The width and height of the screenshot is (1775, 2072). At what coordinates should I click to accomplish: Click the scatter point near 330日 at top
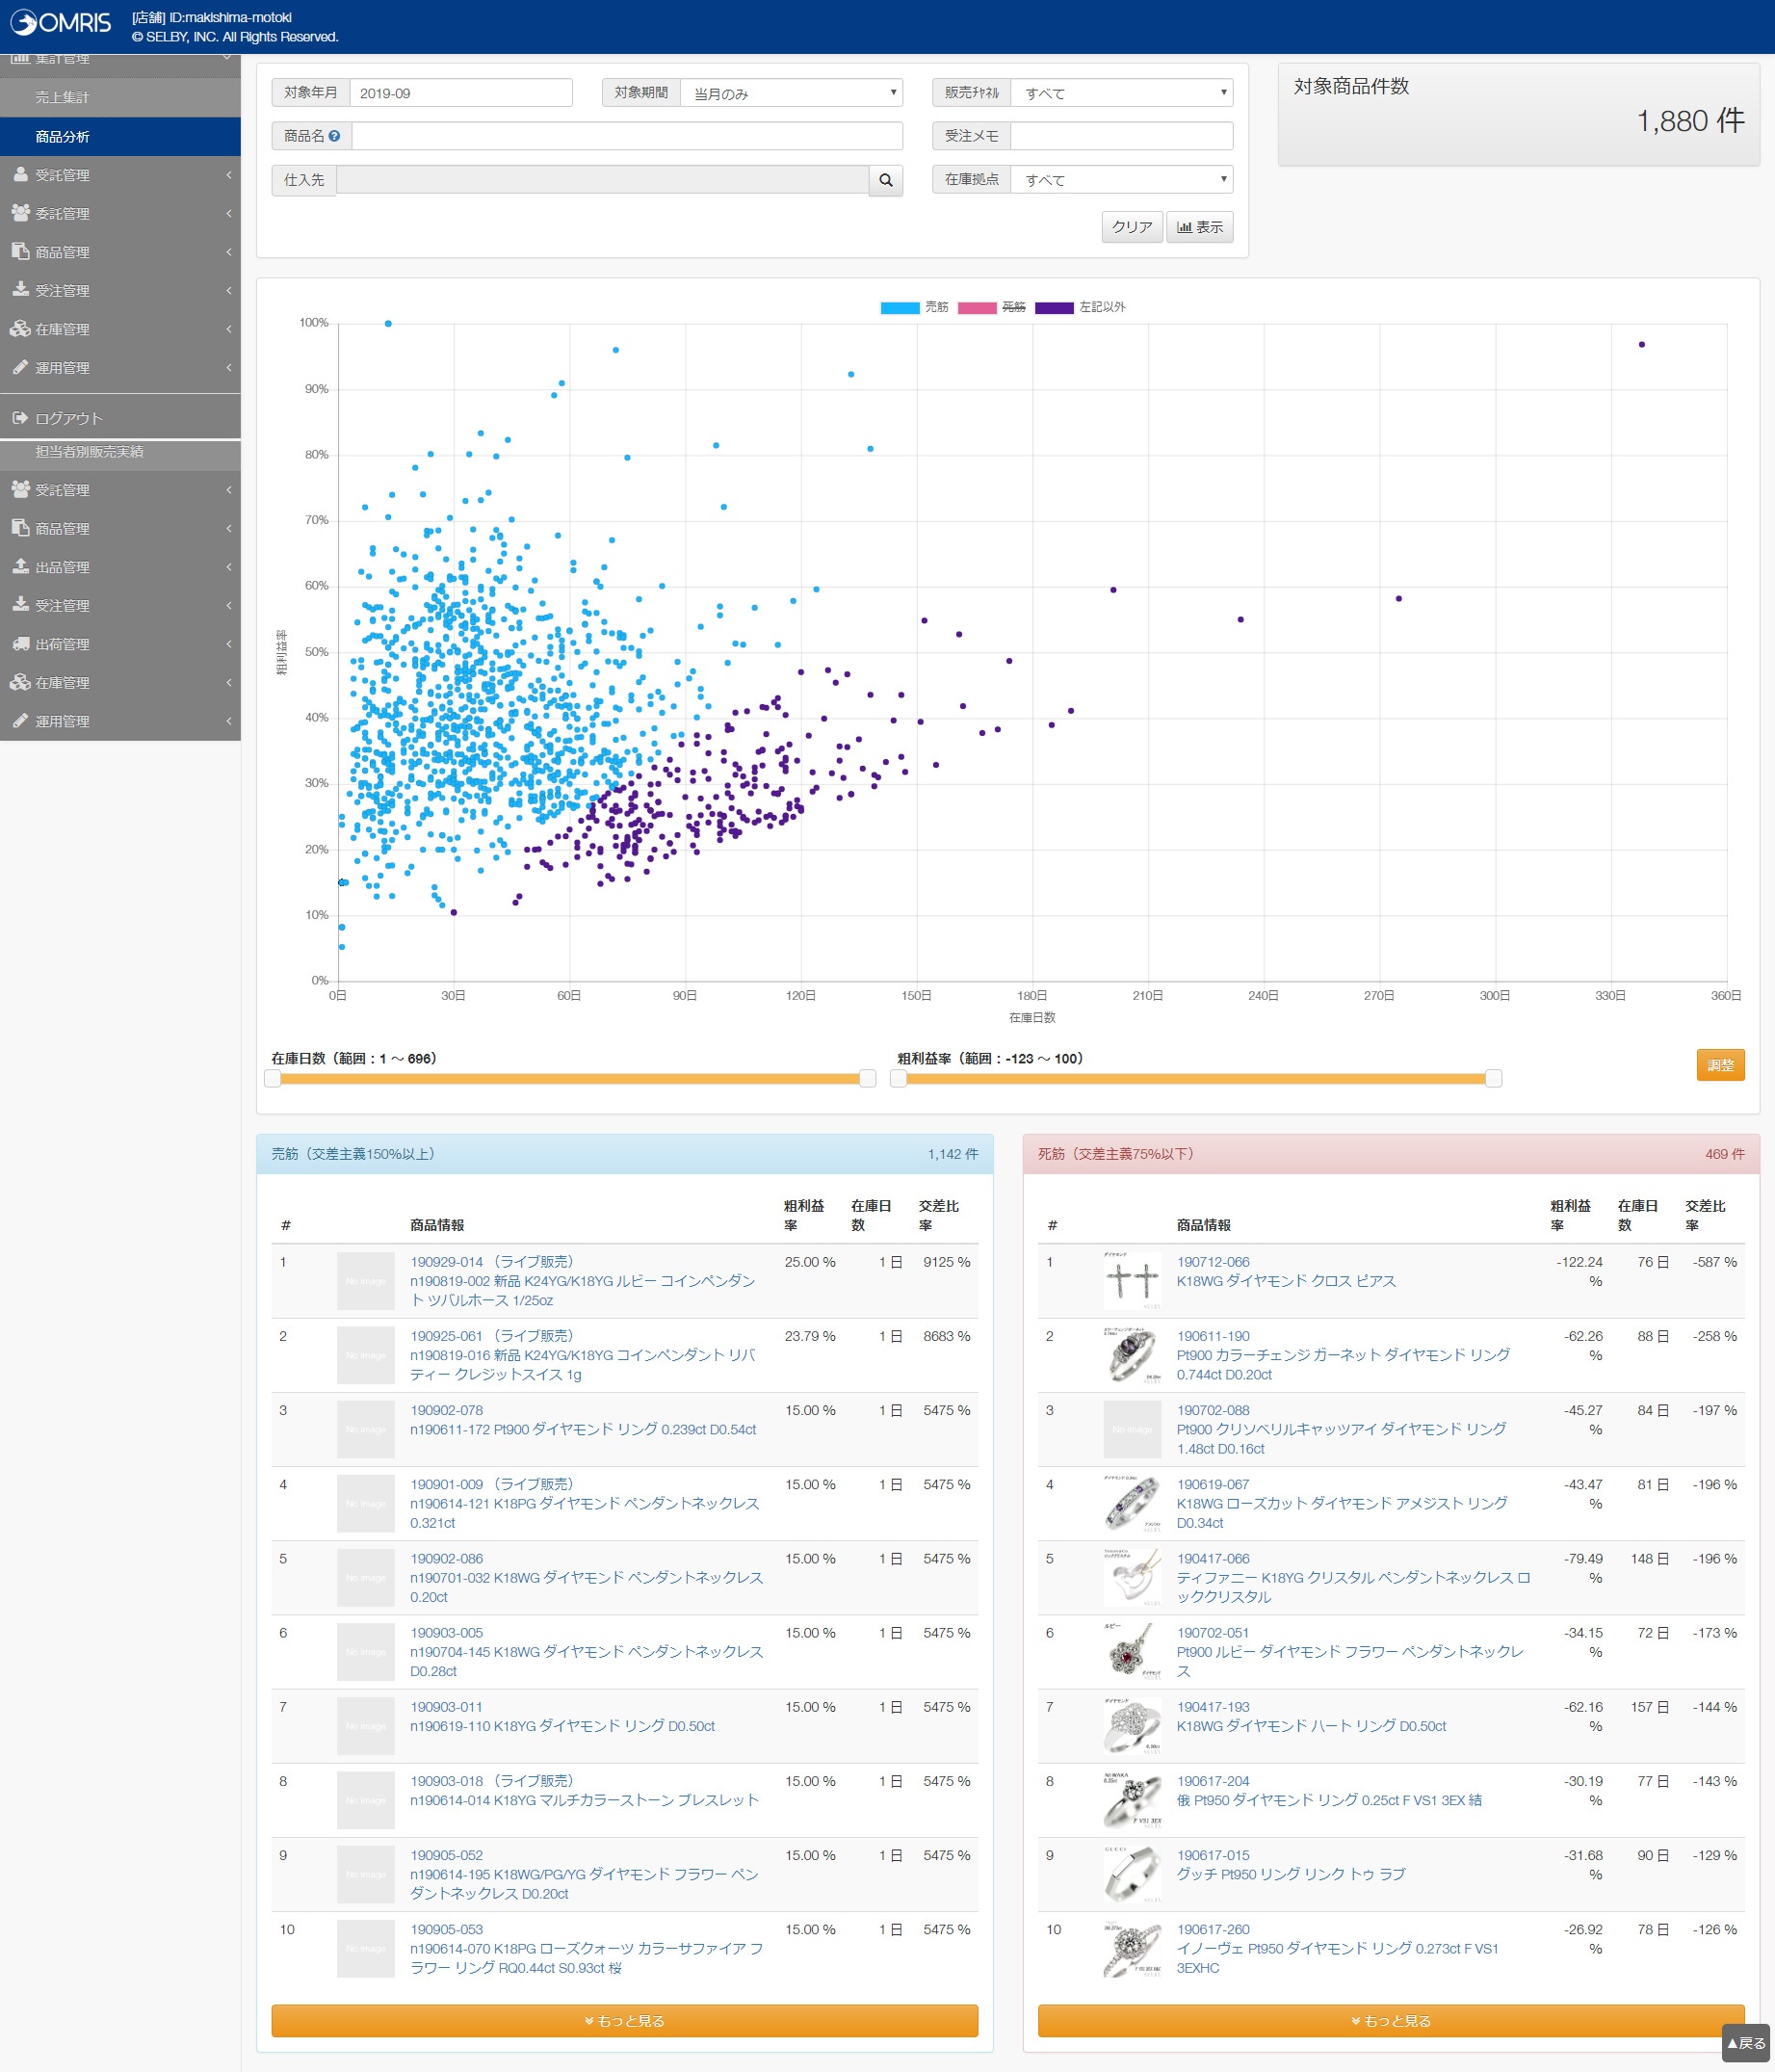[1642, 344]
